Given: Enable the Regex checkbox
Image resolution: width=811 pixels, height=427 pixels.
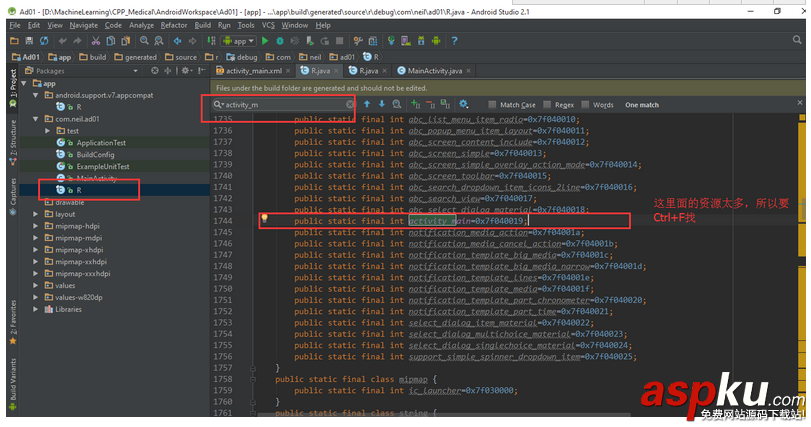Looking at the screenshot, I should [x=548, y=105].
